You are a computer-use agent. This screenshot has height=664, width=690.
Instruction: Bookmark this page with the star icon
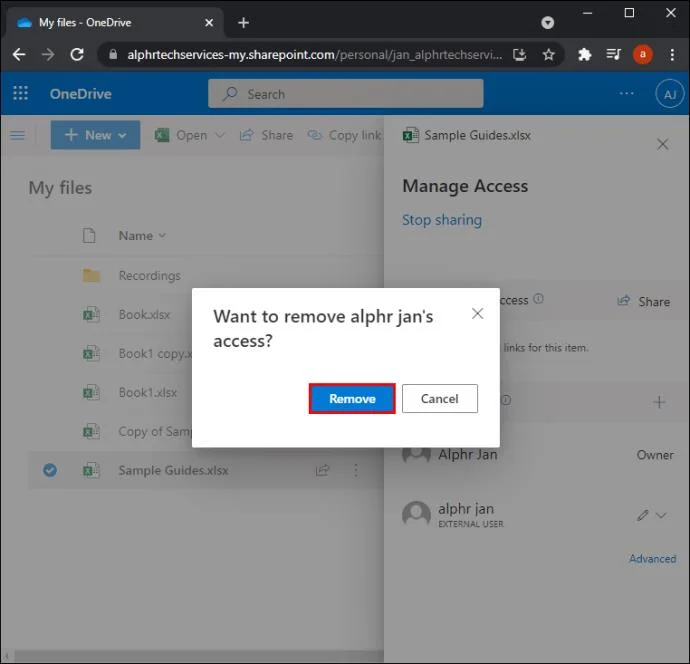(x=548, y=55)
